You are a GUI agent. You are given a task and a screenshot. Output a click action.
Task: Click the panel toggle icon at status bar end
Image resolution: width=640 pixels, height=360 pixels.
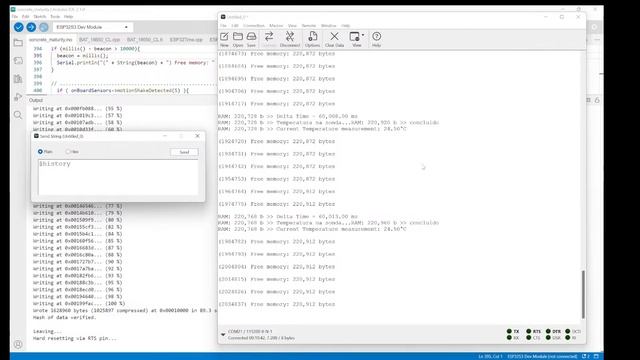point(596,356)
